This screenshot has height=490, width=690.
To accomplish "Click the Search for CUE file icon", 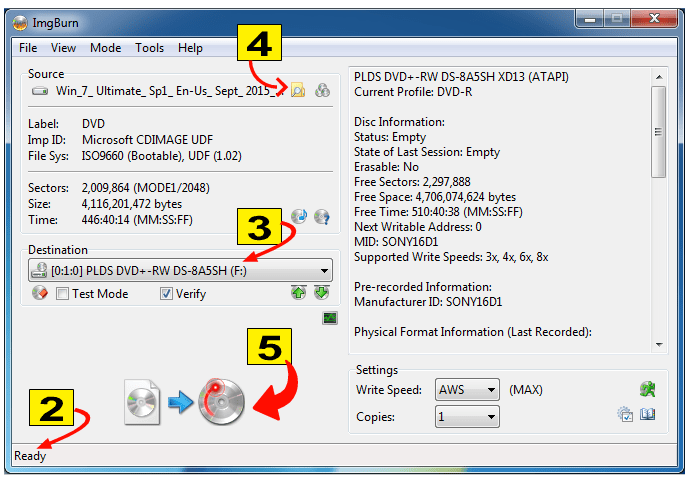I will (322, 90).
